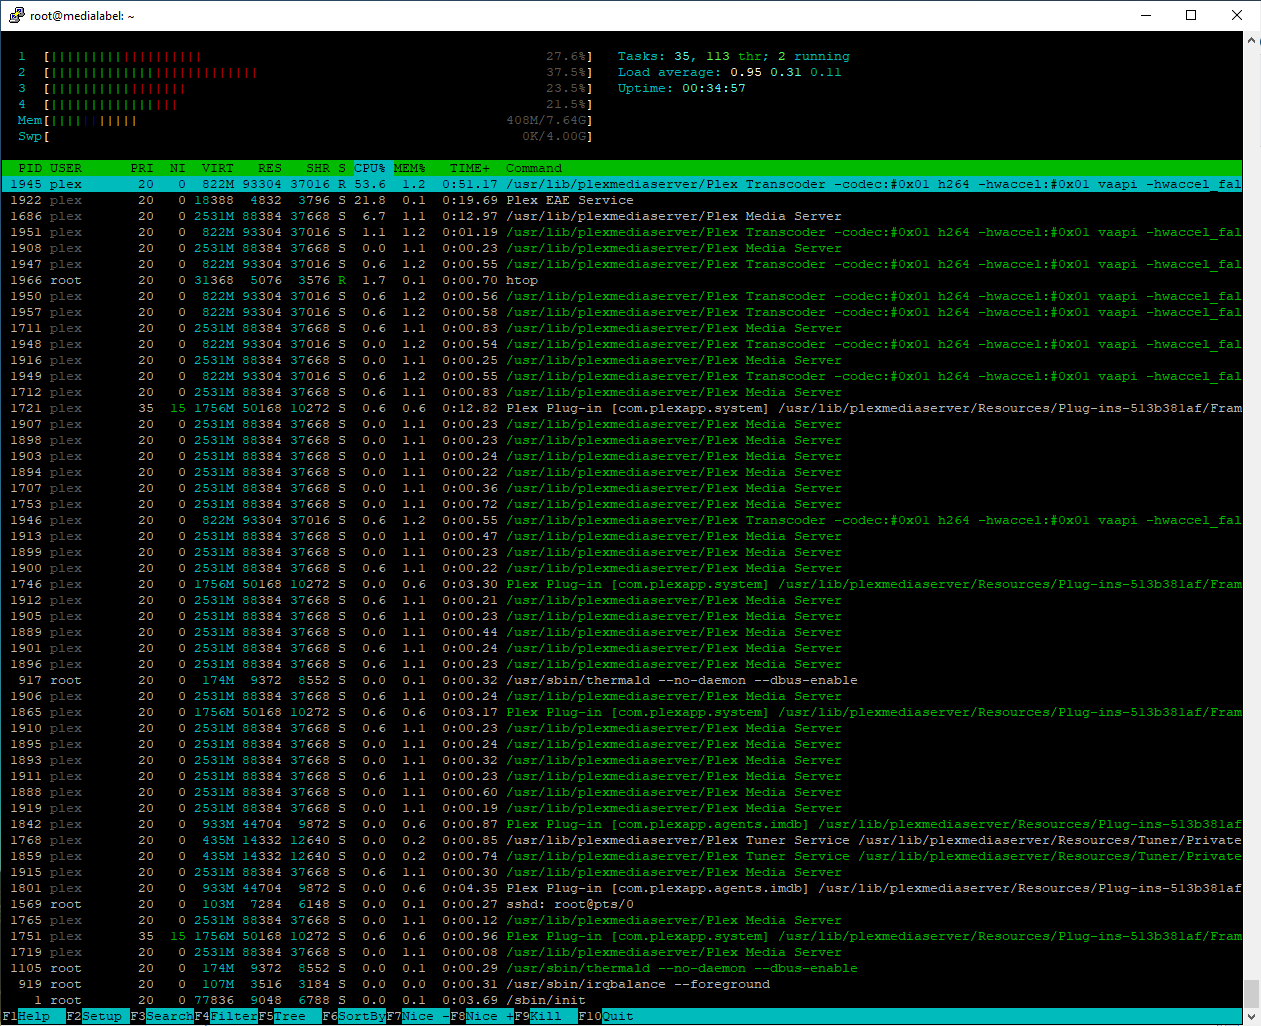Select the highlighted process row PID 1945
The width and height of the screenshot is (1261, 1026).
coord(622,184)
